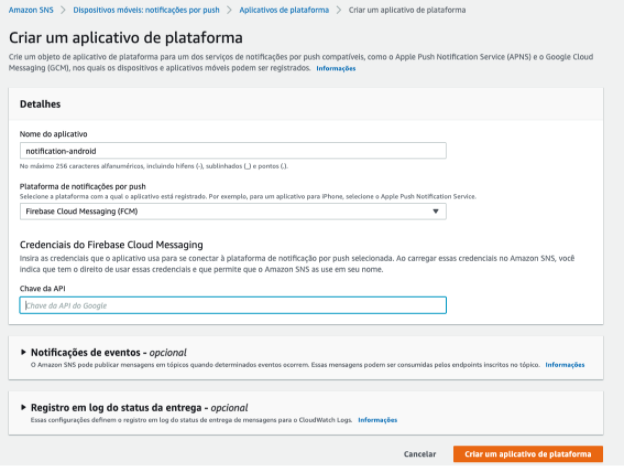This screenshot has height=468, width=625.
Task: Click the Detalhes panel header
Action: point(306,104)
